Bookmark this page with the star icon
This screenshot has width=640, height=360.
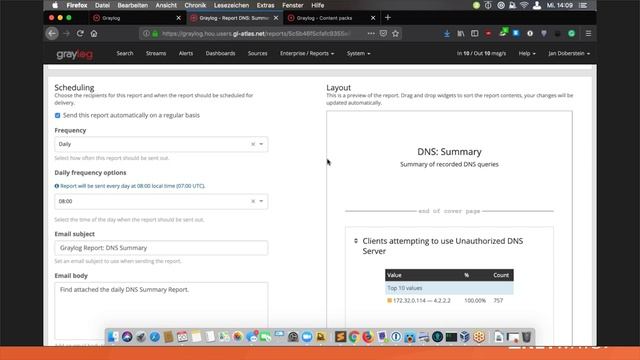click(395, 33)
